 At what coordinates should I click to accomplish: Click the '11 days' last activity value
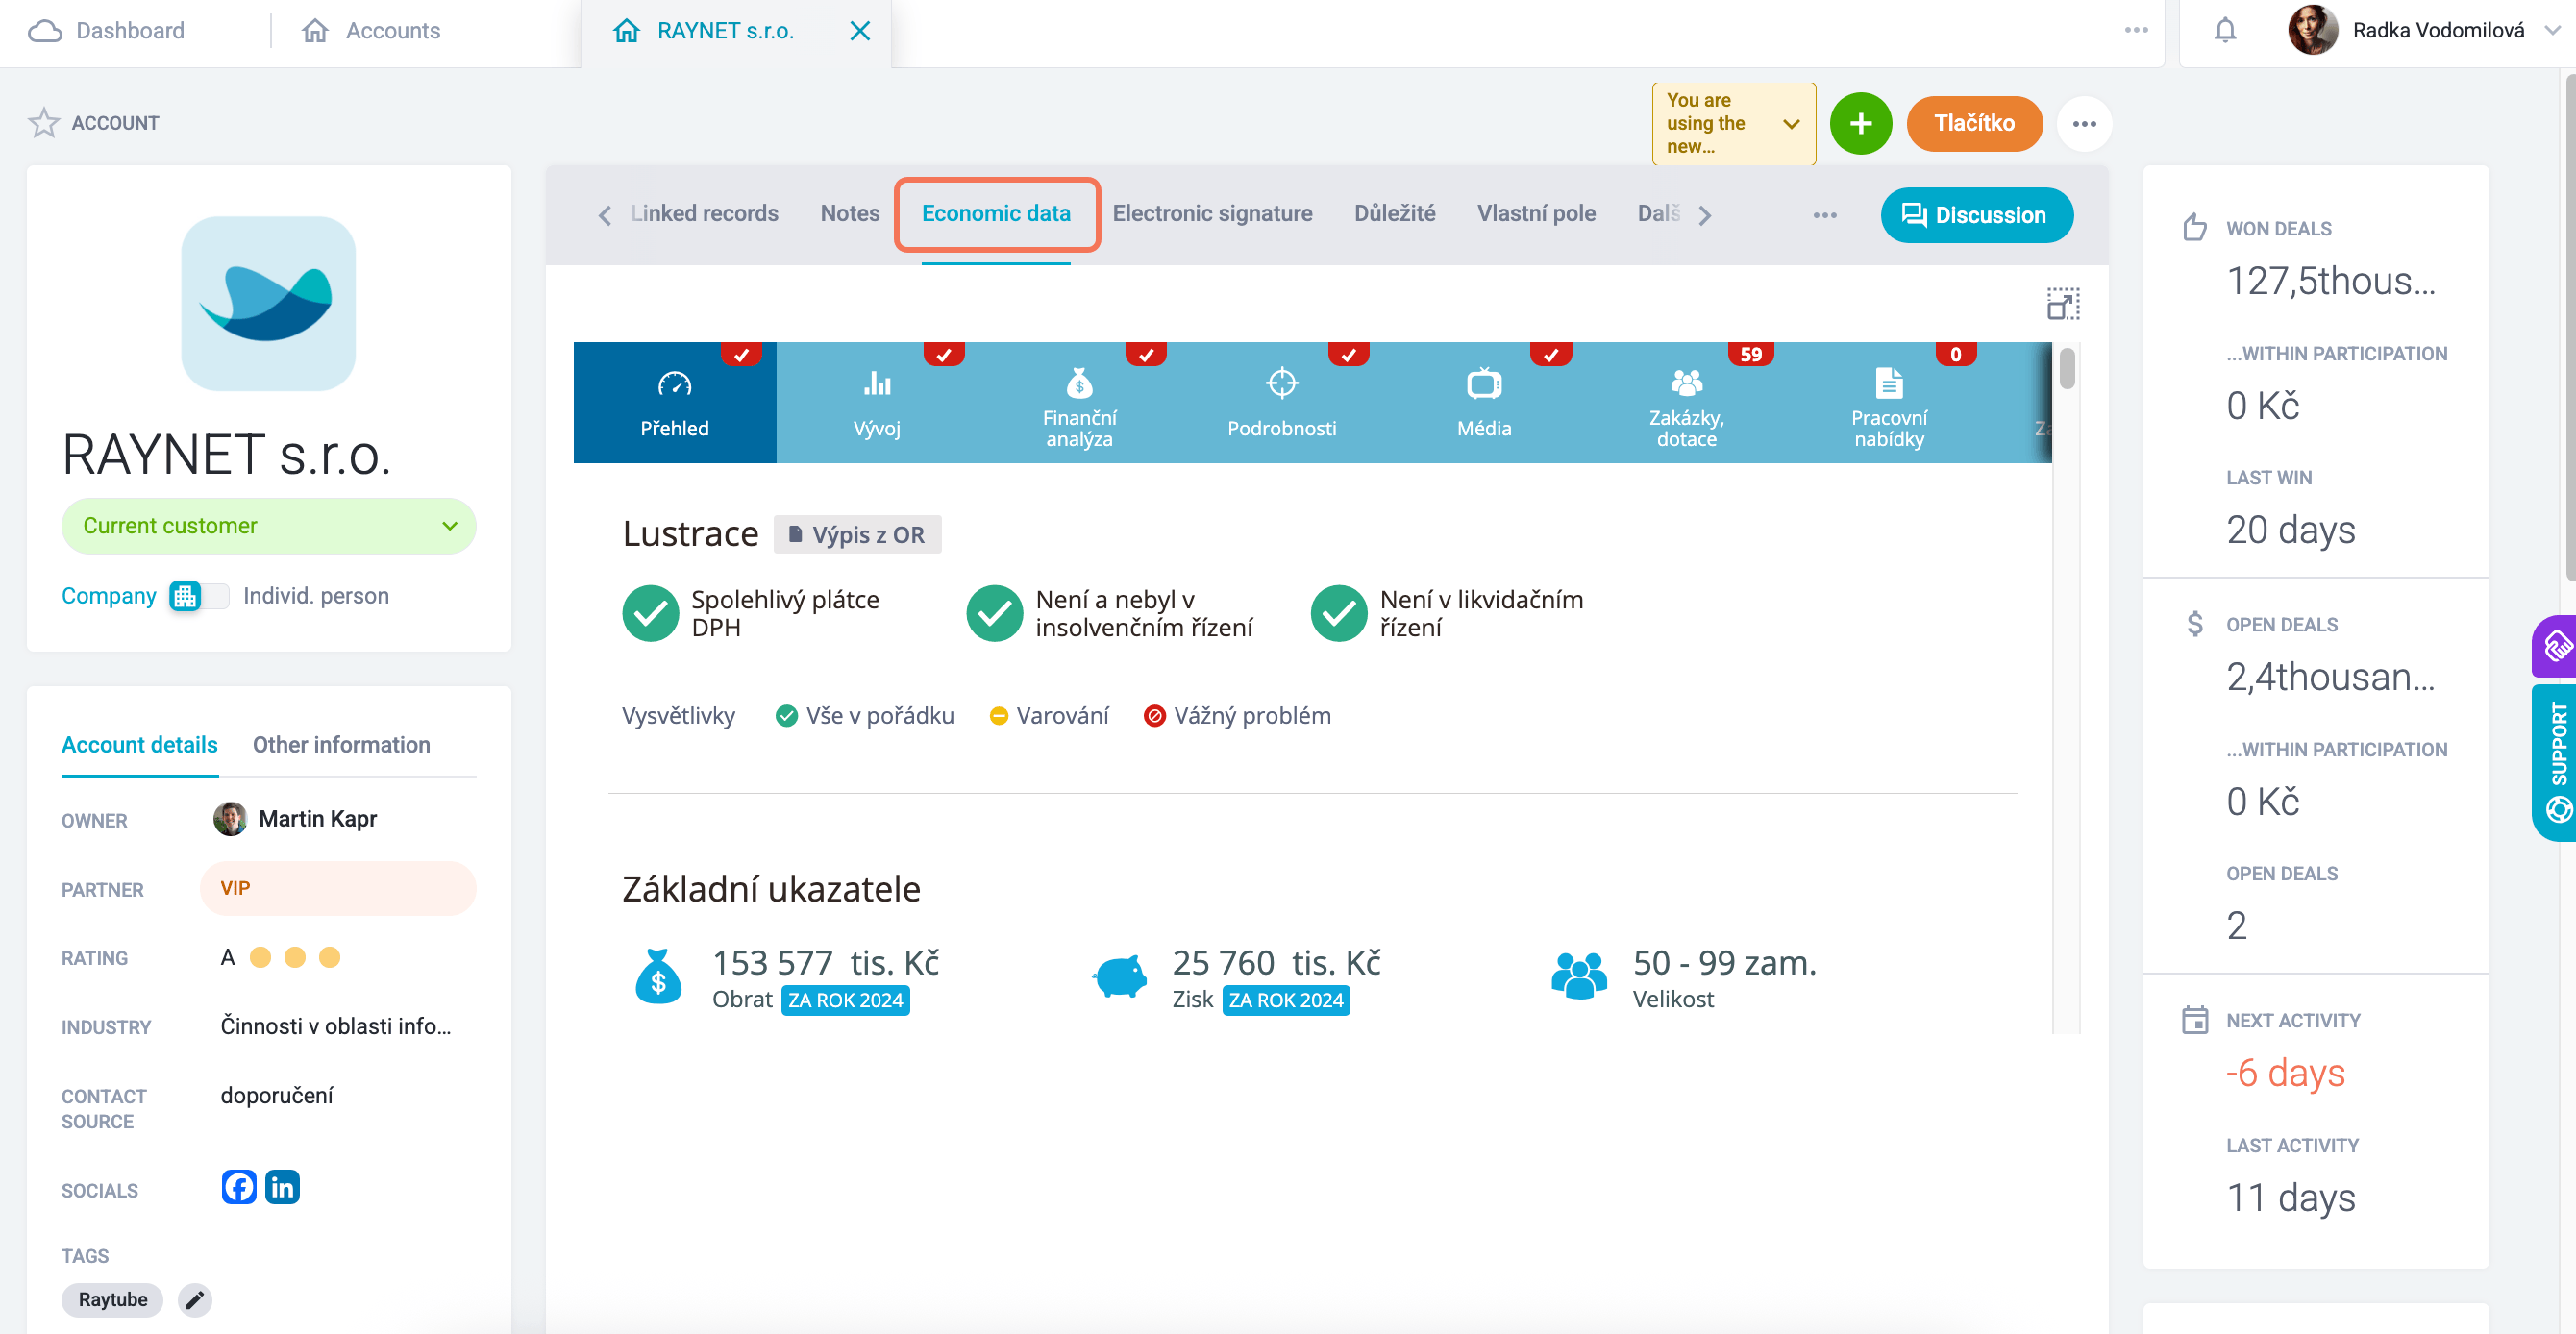click(x=2290, y=1198)
